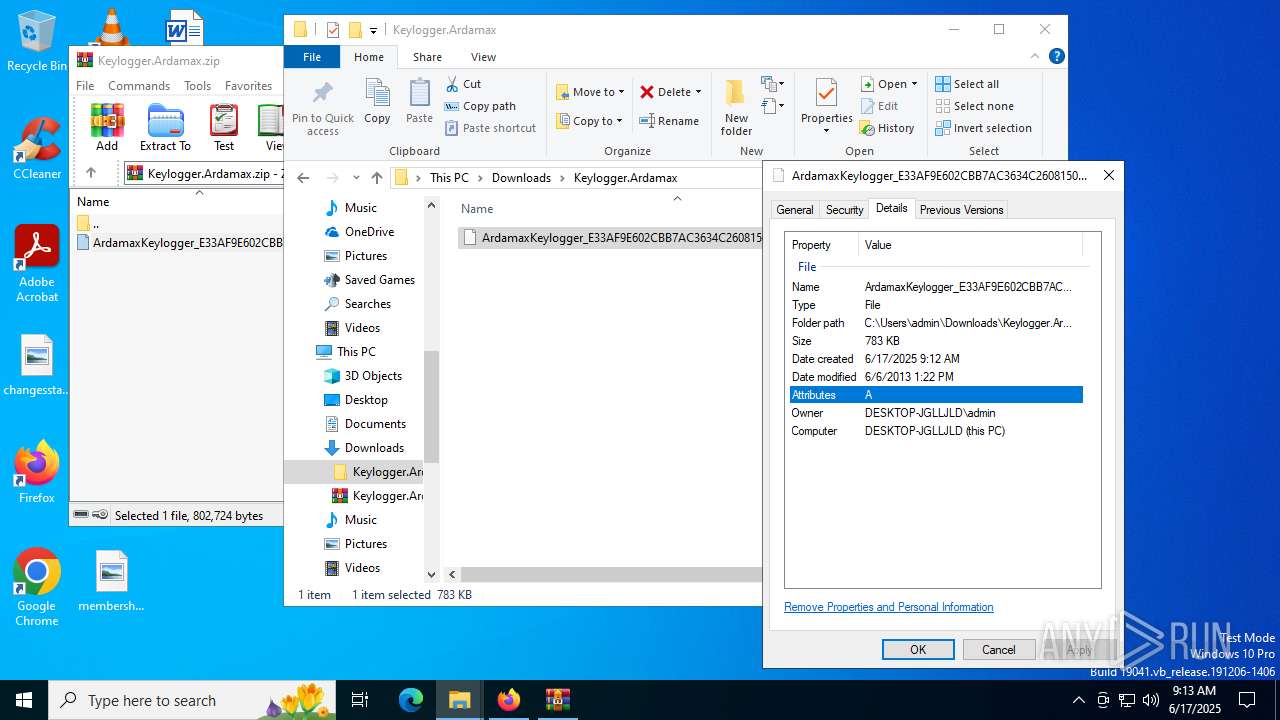The height and width of the screenshot is (720, 1280).
Task: Select Downloads in navigation pane
Action: tap(374, 448)
